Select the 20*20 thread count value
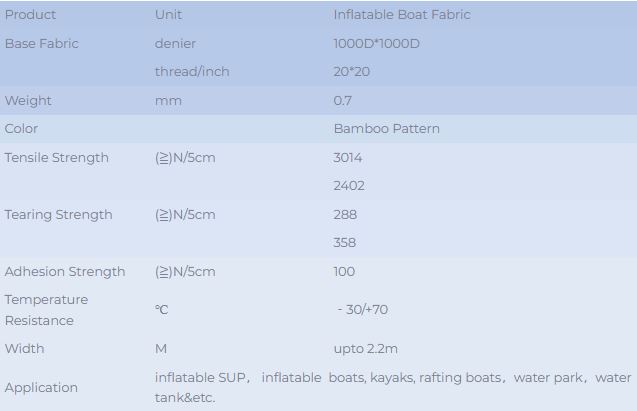 [x=351, y=72]
